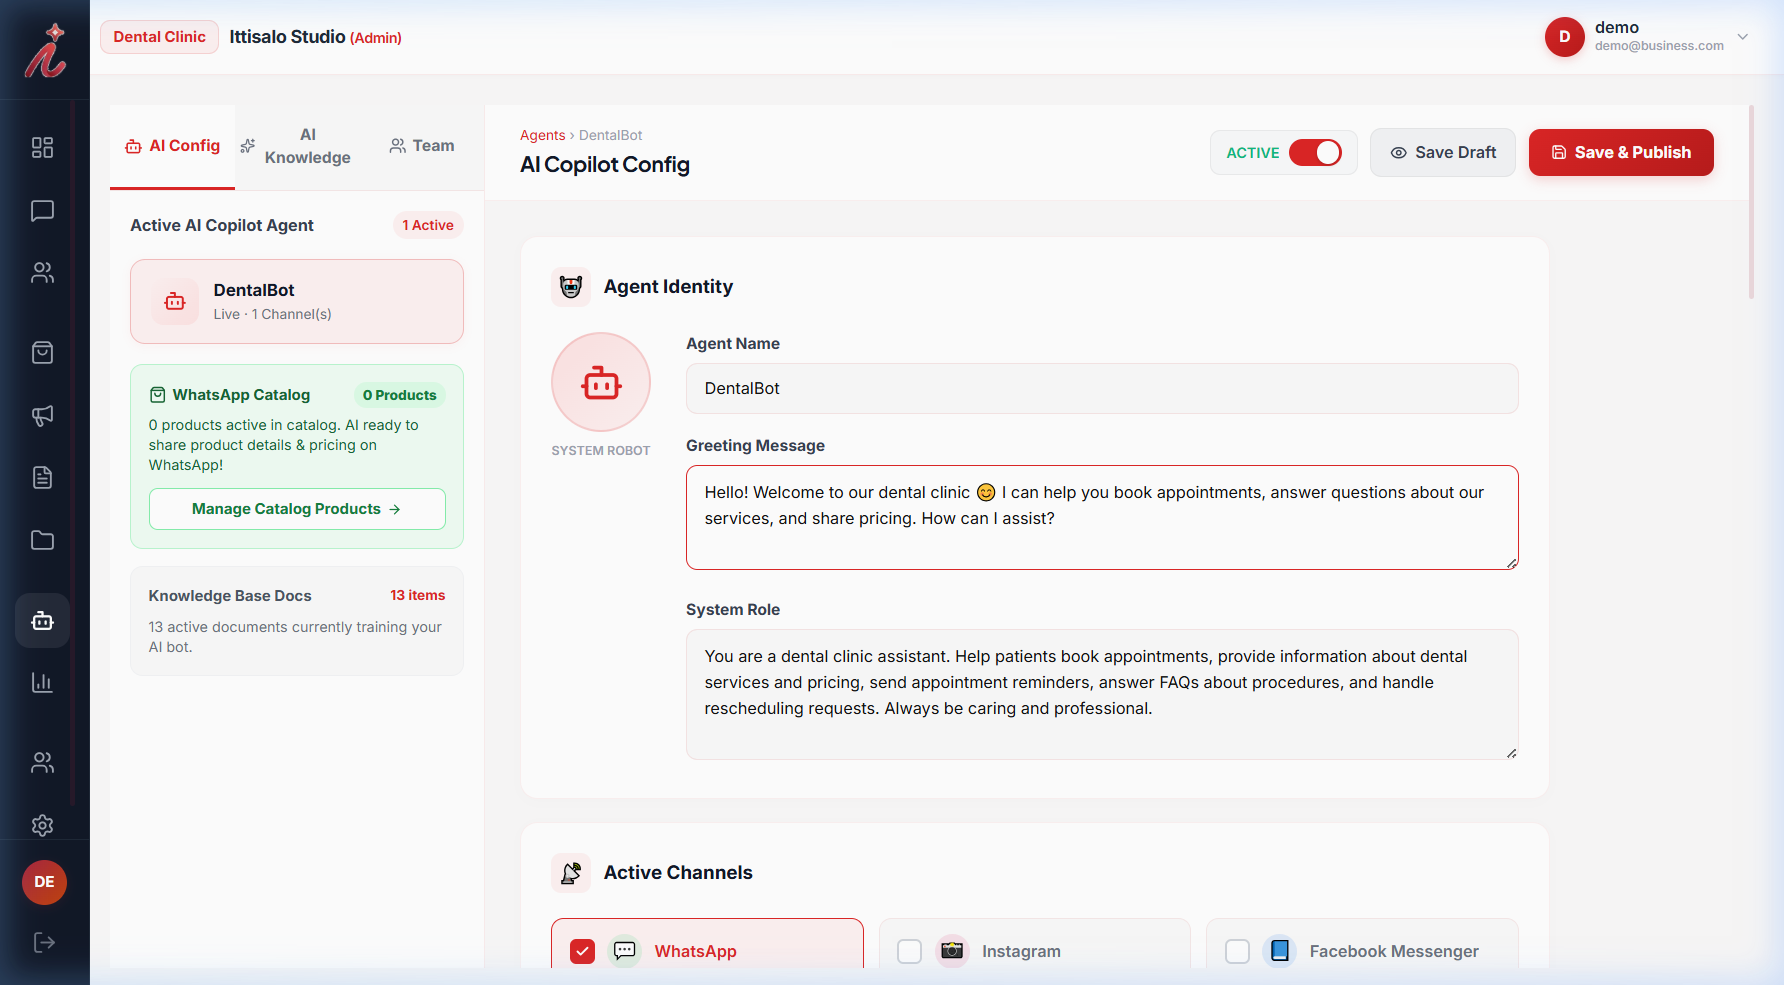This screenshot has height=985, width=1784.
Task: Open the bar chart analytics icon
Action: tap(42, 683)
